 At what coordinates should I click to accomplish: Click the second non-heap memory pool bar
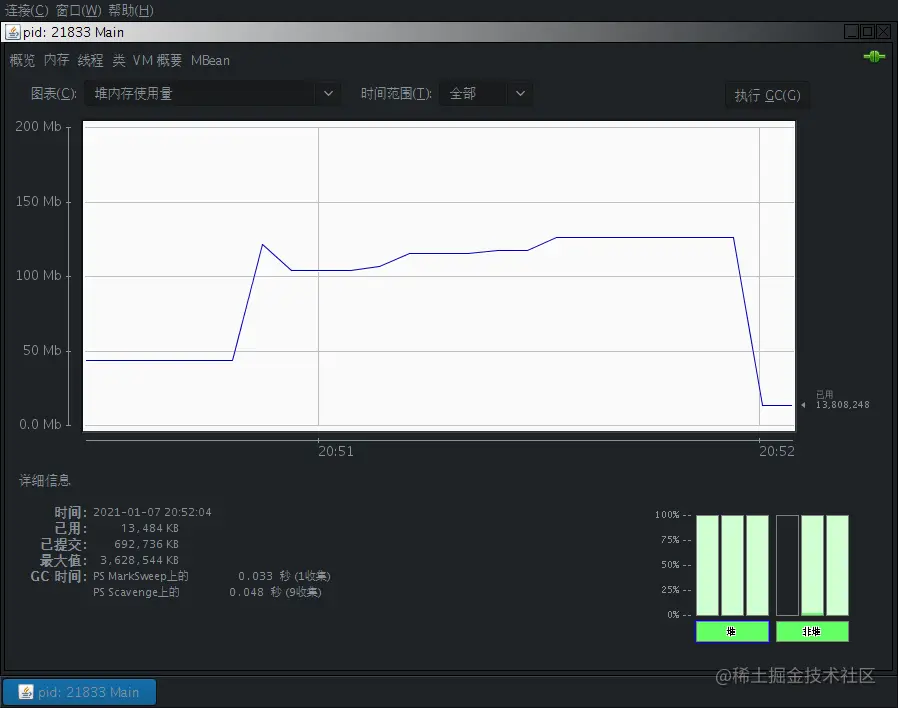point(812,565)
